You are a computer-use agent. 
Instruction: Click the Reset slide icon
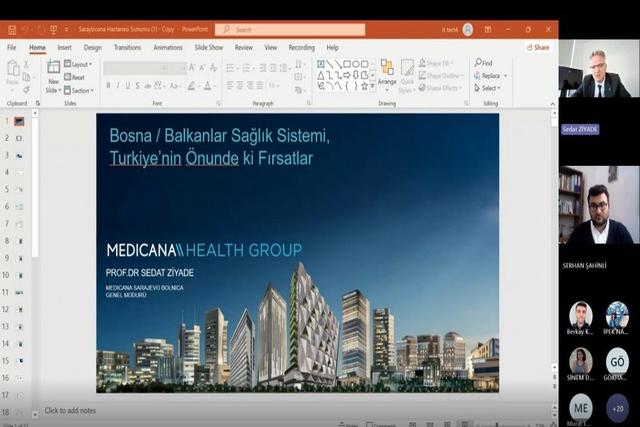[x=76, y=77]
